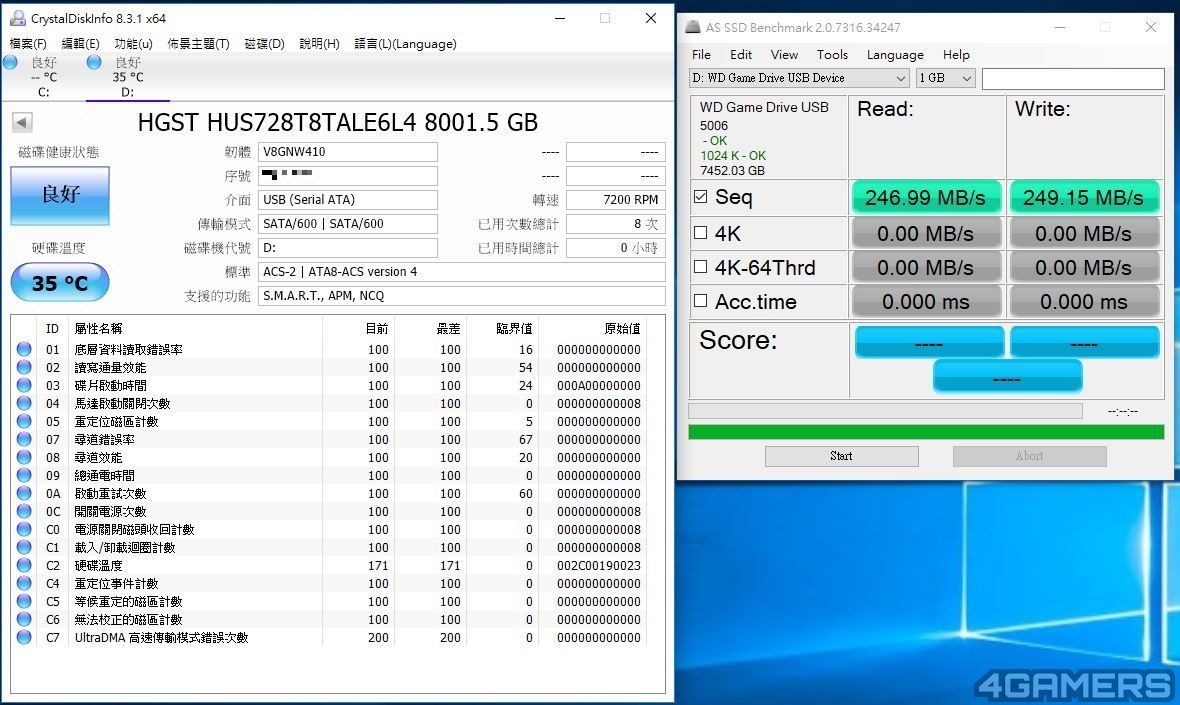Open the 佈景主題(T) menu

[x=198, y=44]
